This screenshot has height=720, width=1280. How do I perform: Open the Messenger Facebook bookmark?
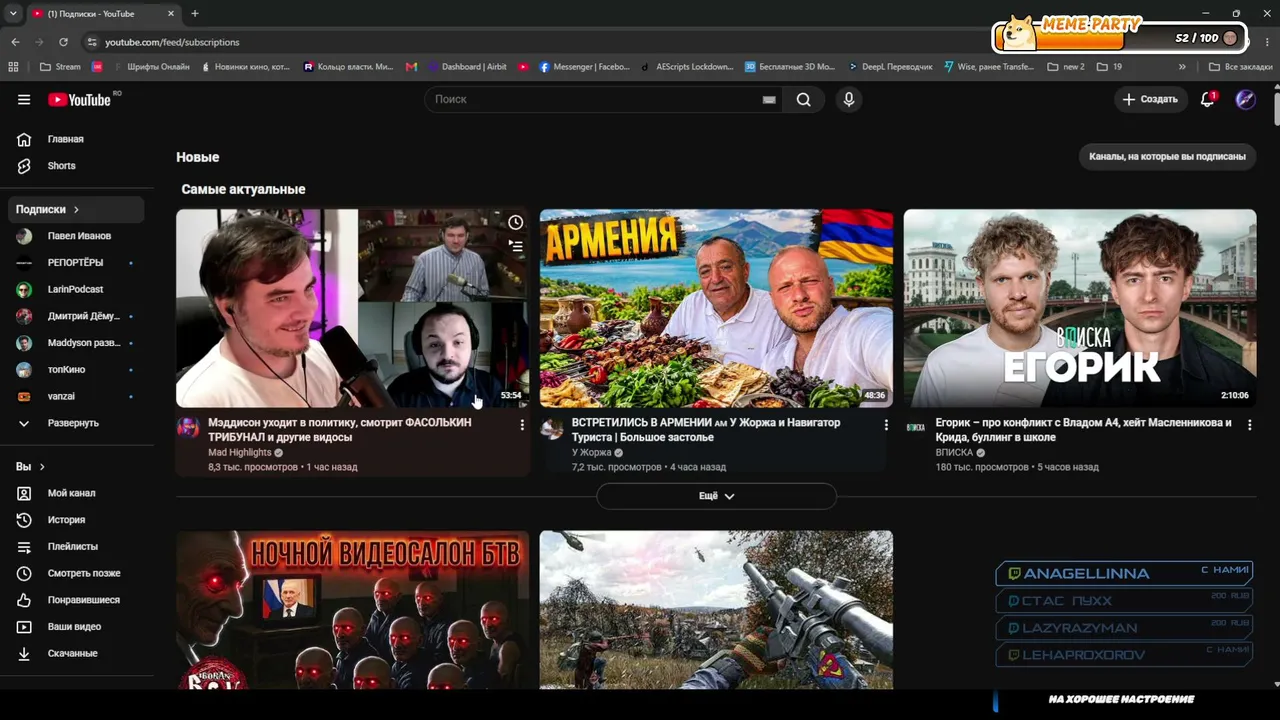click(x=584, y=67)
